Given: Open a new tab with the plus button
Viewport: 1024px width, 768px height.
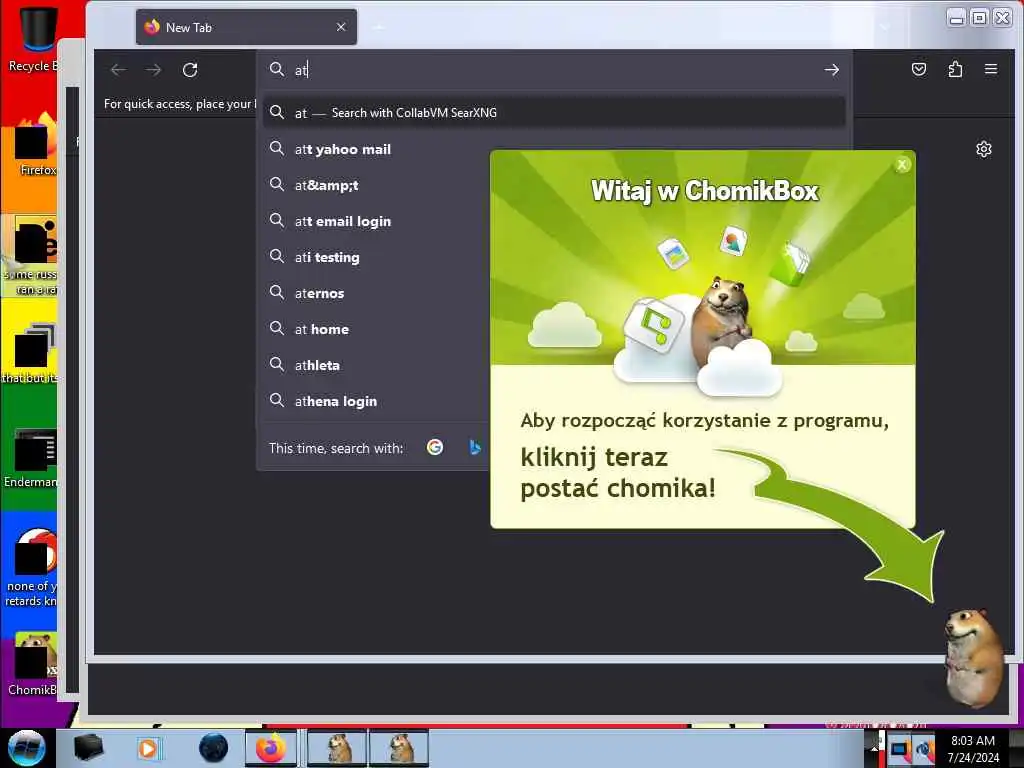Looking at the screenshot, I should point(379,27).
